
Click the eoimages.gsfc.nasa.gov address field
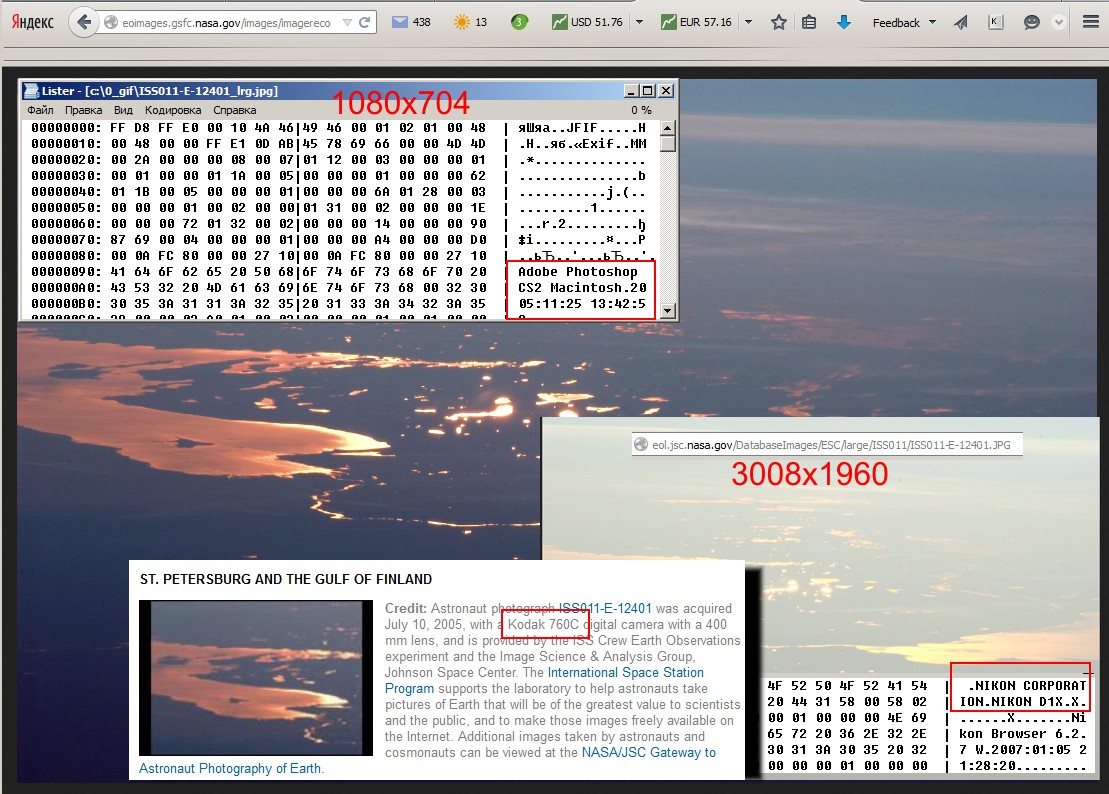click(226, 23)
